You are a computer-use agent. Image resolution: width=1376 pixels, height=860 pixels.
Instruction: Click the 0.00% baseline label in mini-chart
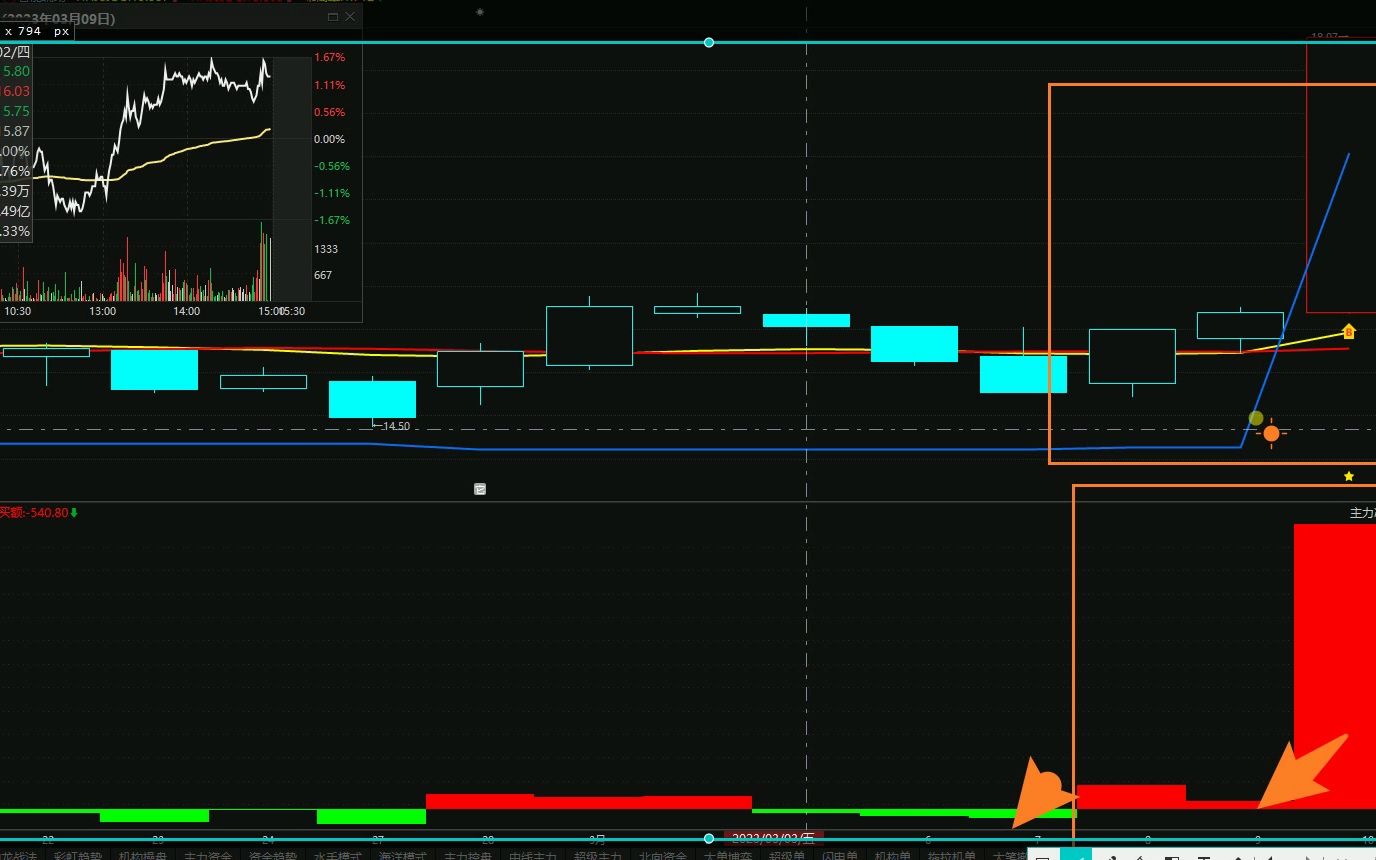point(329,139)
